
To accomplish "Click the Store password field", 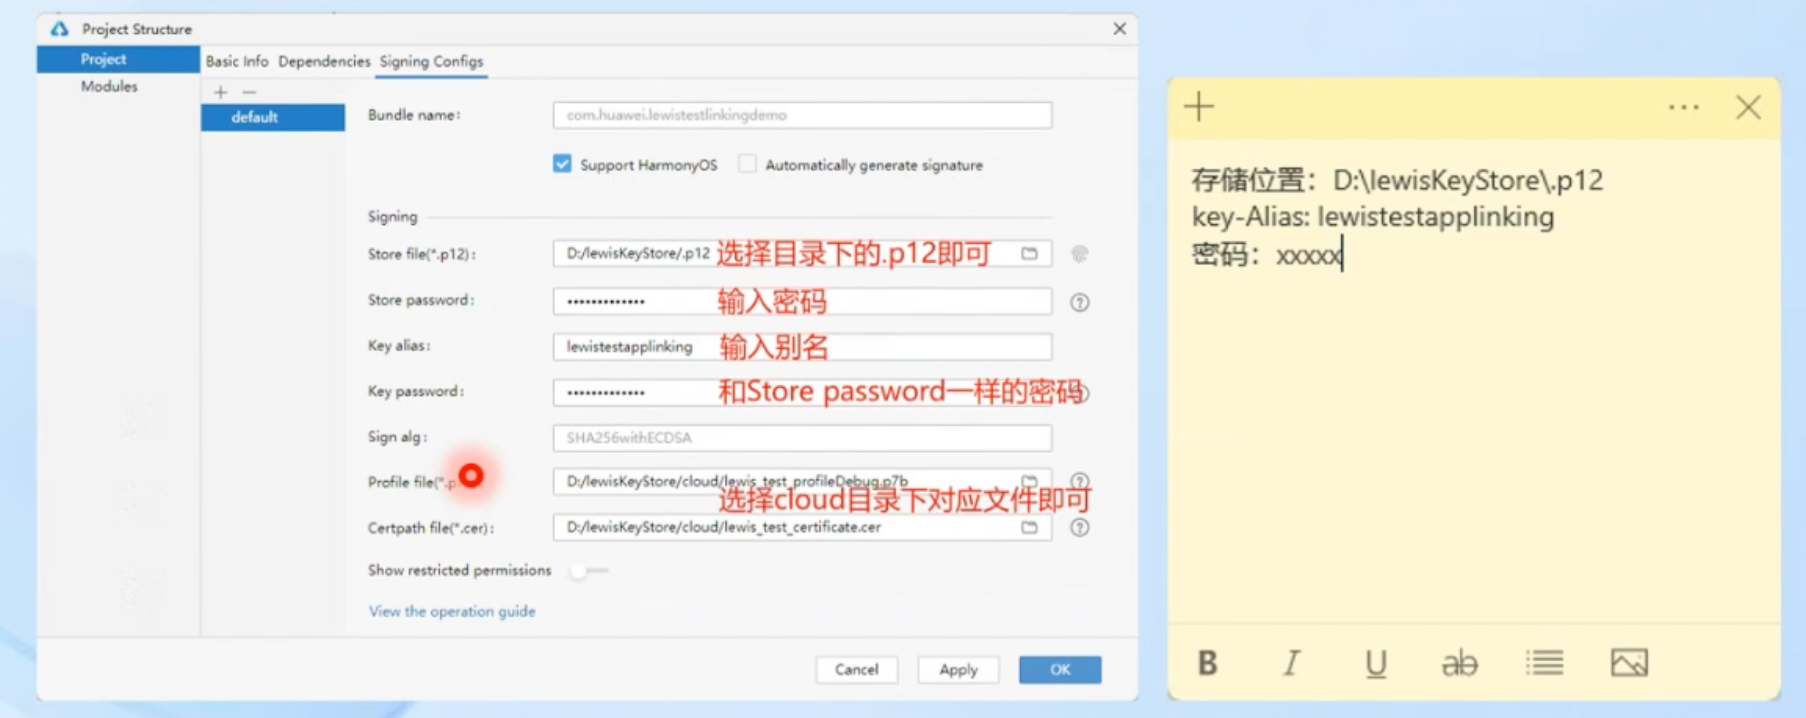I will (x=802, y=300).
